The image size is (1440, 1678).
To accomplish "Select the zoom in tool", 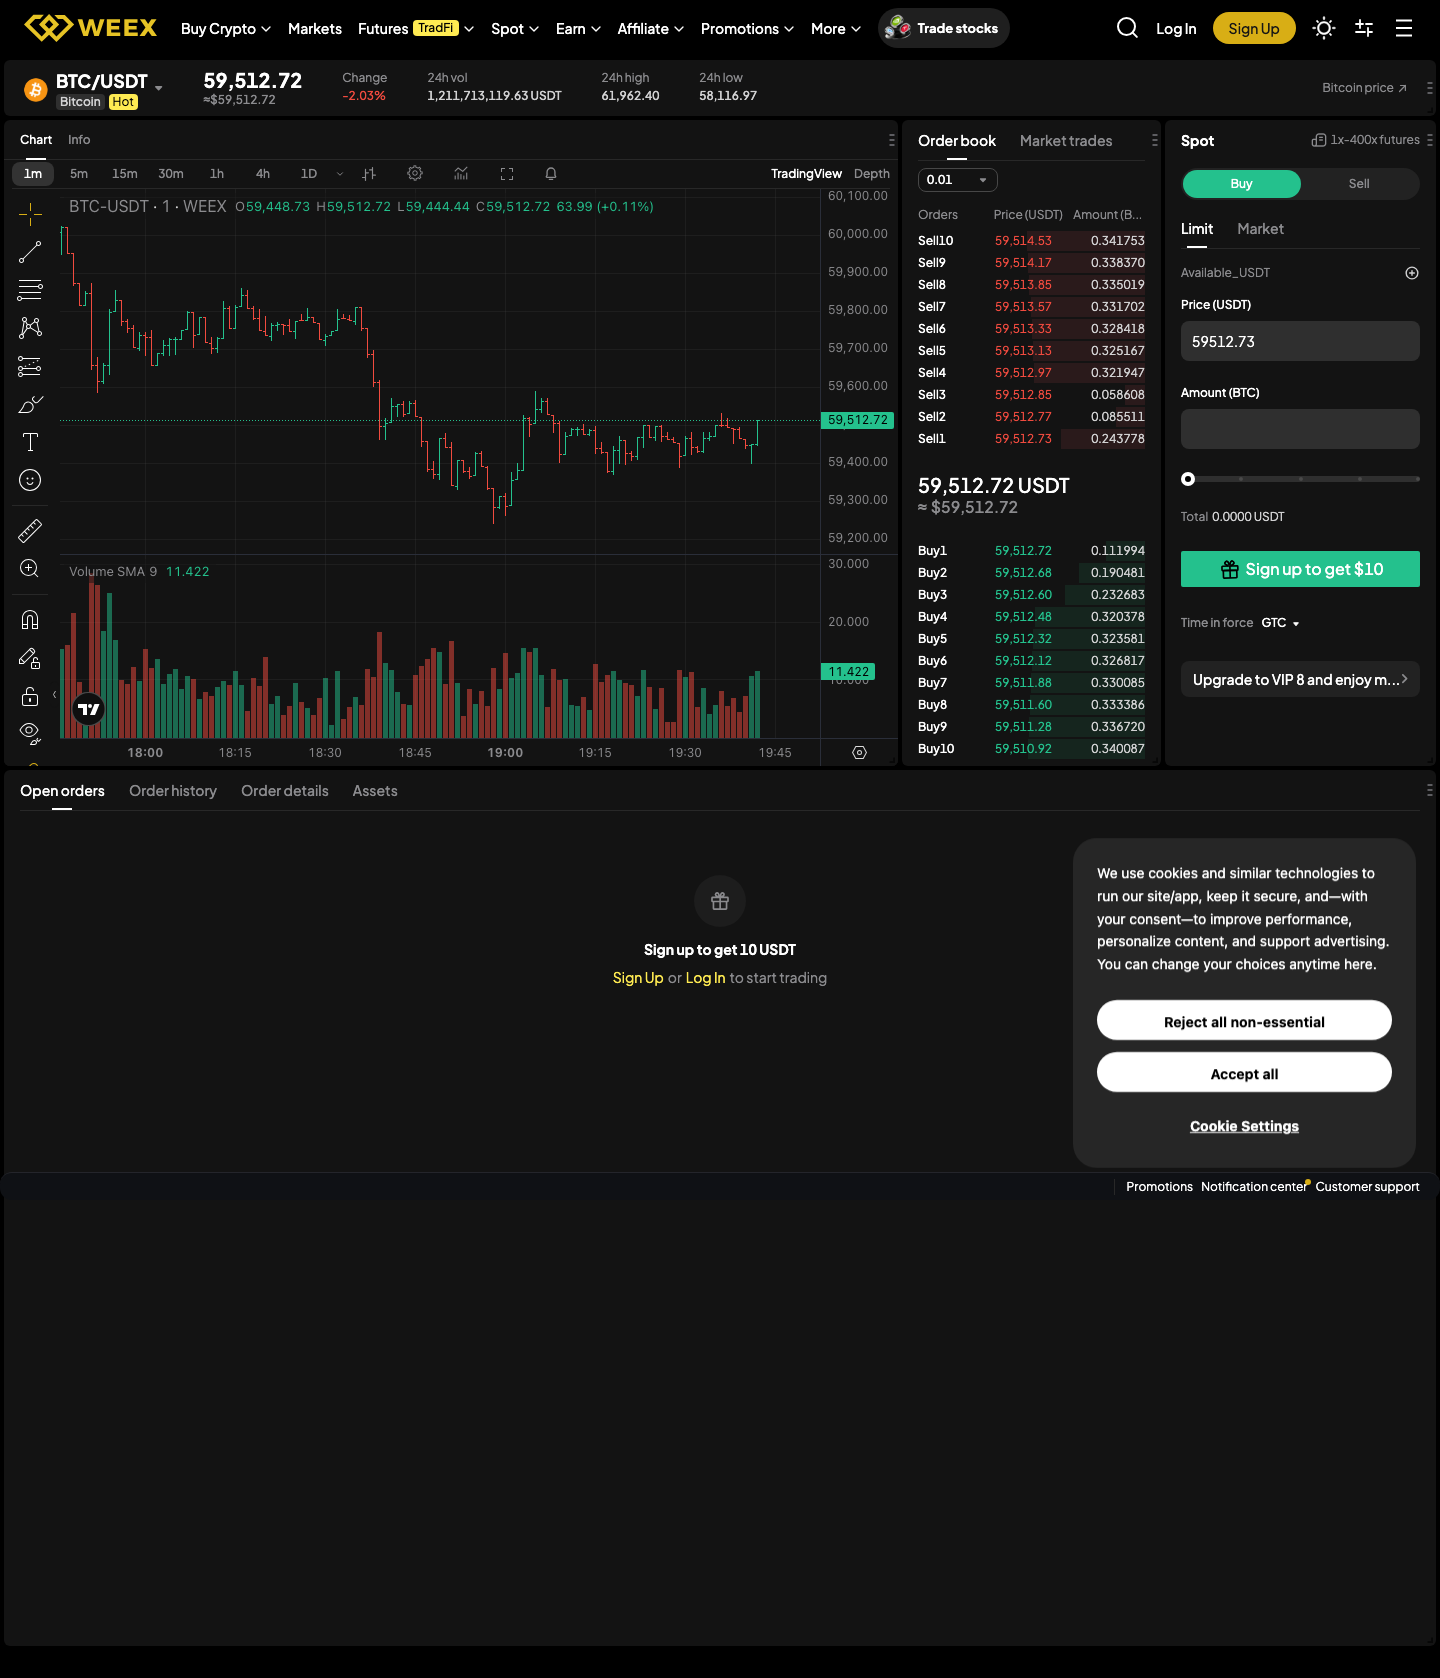I will [30, 568].
